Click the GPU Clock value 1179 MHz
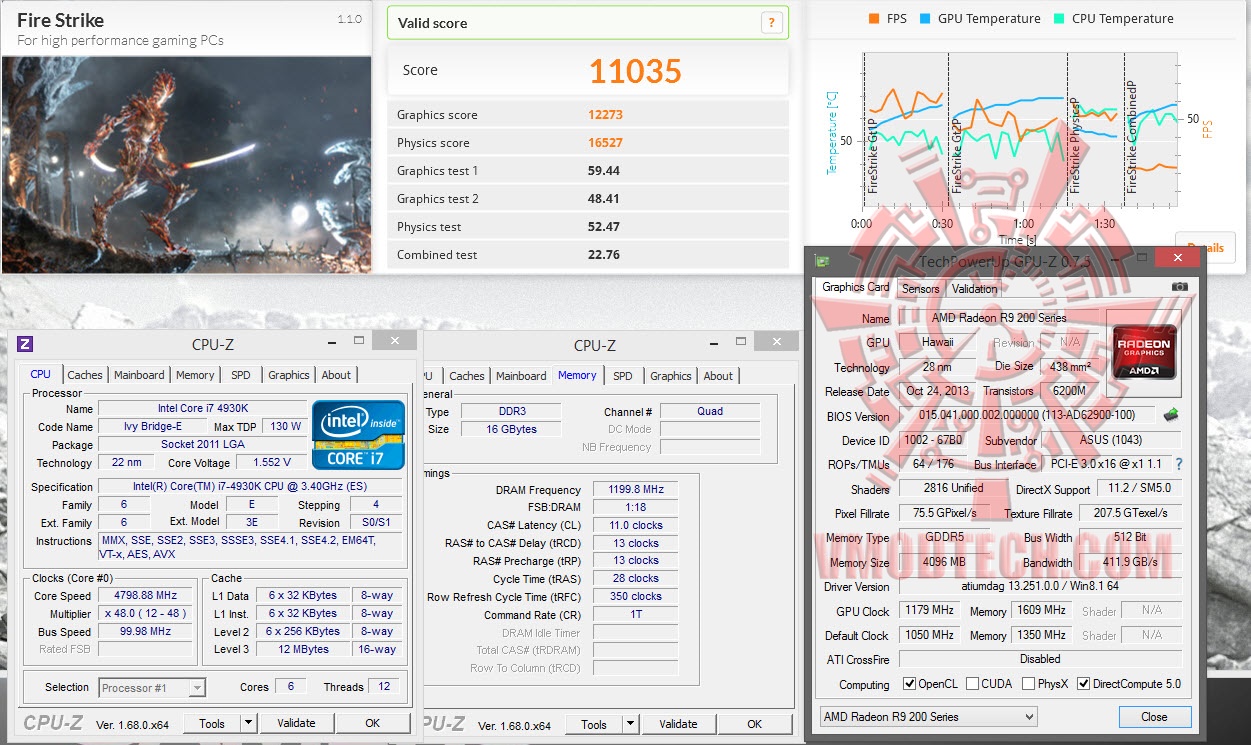This screenshot has width=1251, height=745. [x=929, y=610]
